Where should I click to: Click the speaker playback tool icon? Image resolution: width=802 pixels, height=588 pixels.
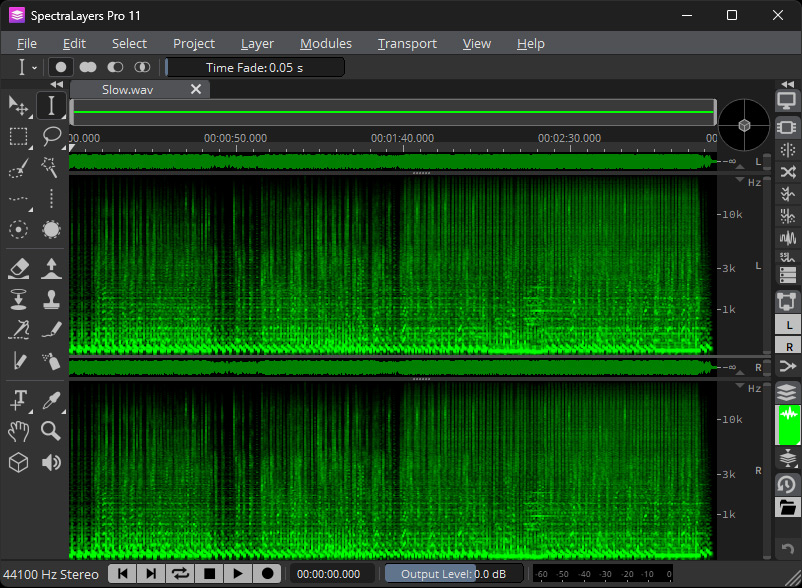point(52,462)
